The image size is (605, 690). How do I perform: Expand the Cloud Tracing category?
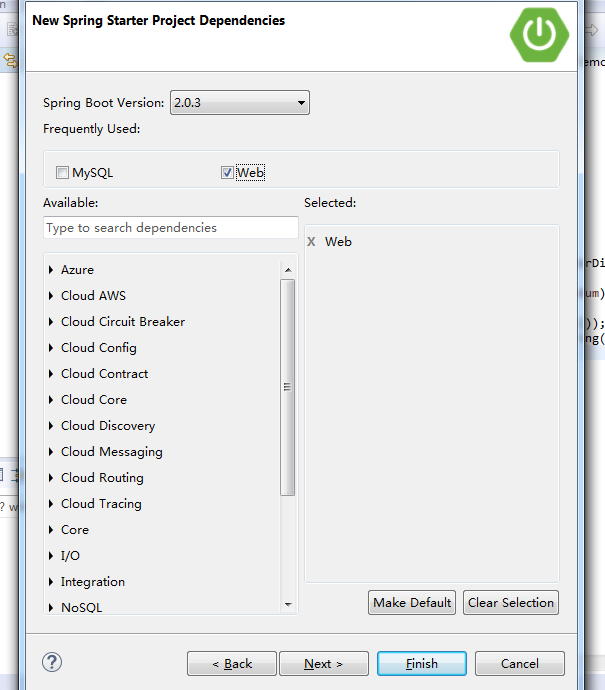(51, 503)
